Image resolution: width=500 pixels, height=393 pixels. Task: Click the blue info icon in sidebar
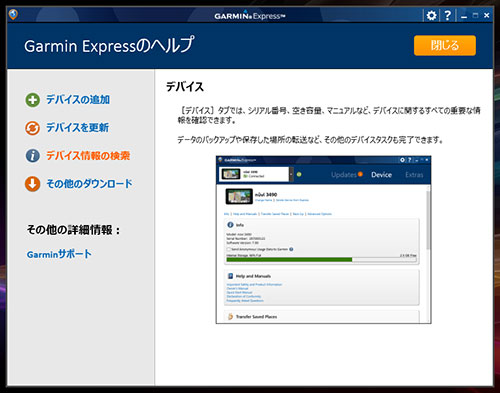tap(32, 156)
